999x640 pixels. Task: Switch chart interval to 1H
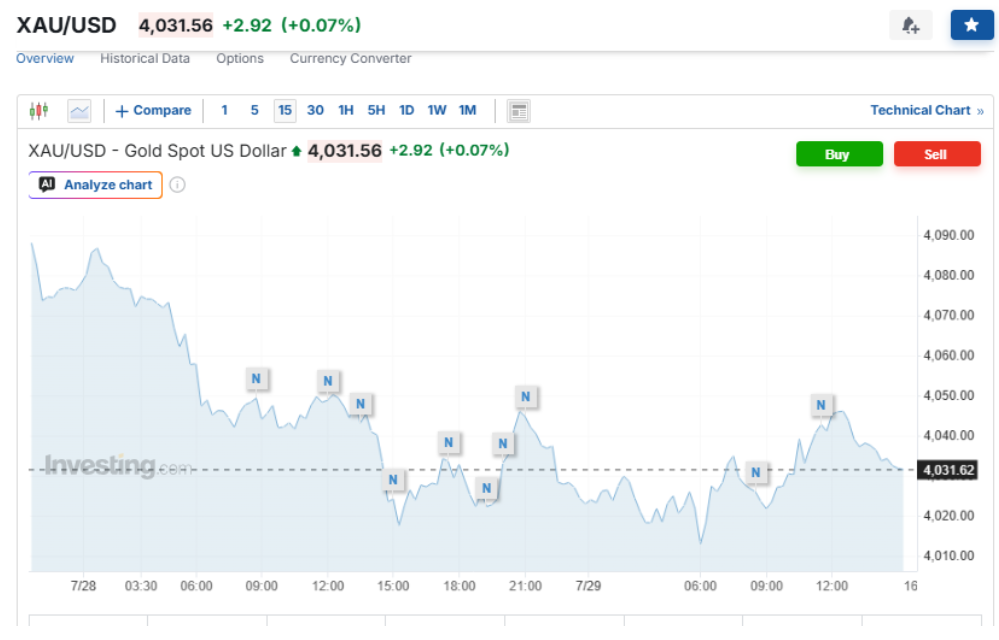pos(346,111)
